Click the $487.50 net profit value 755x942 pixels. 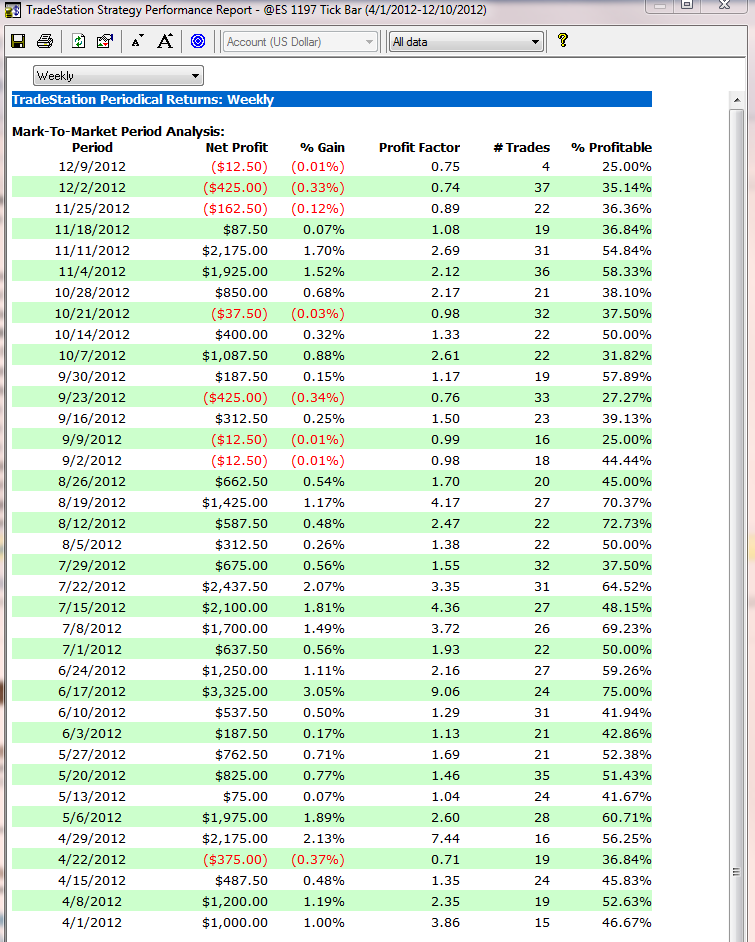[x=241, y=882]
